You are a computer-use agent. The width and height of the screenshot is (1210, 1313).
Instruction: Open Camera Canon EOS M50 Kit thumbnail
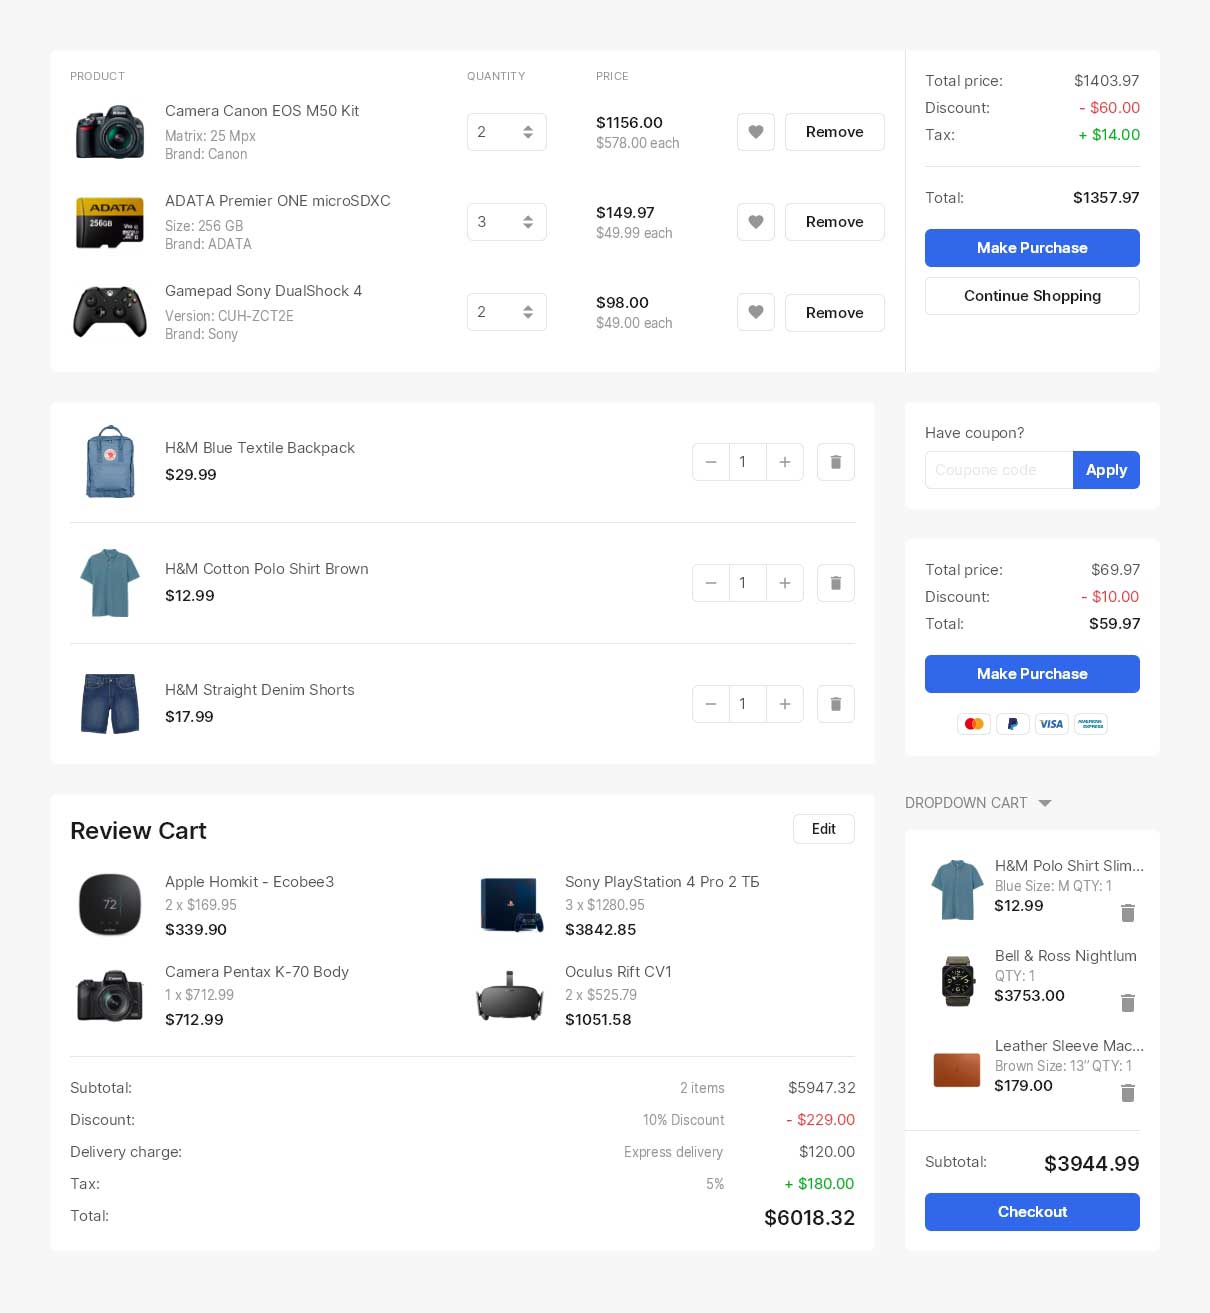click(x=110, y=132)
